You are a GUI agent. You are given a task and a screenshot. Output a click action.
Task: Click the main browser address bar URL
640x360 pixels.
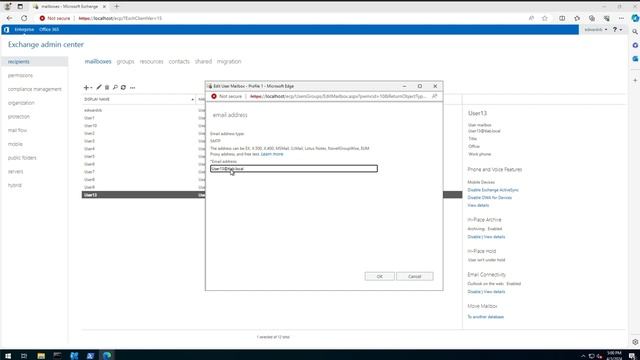click(120, 18)
